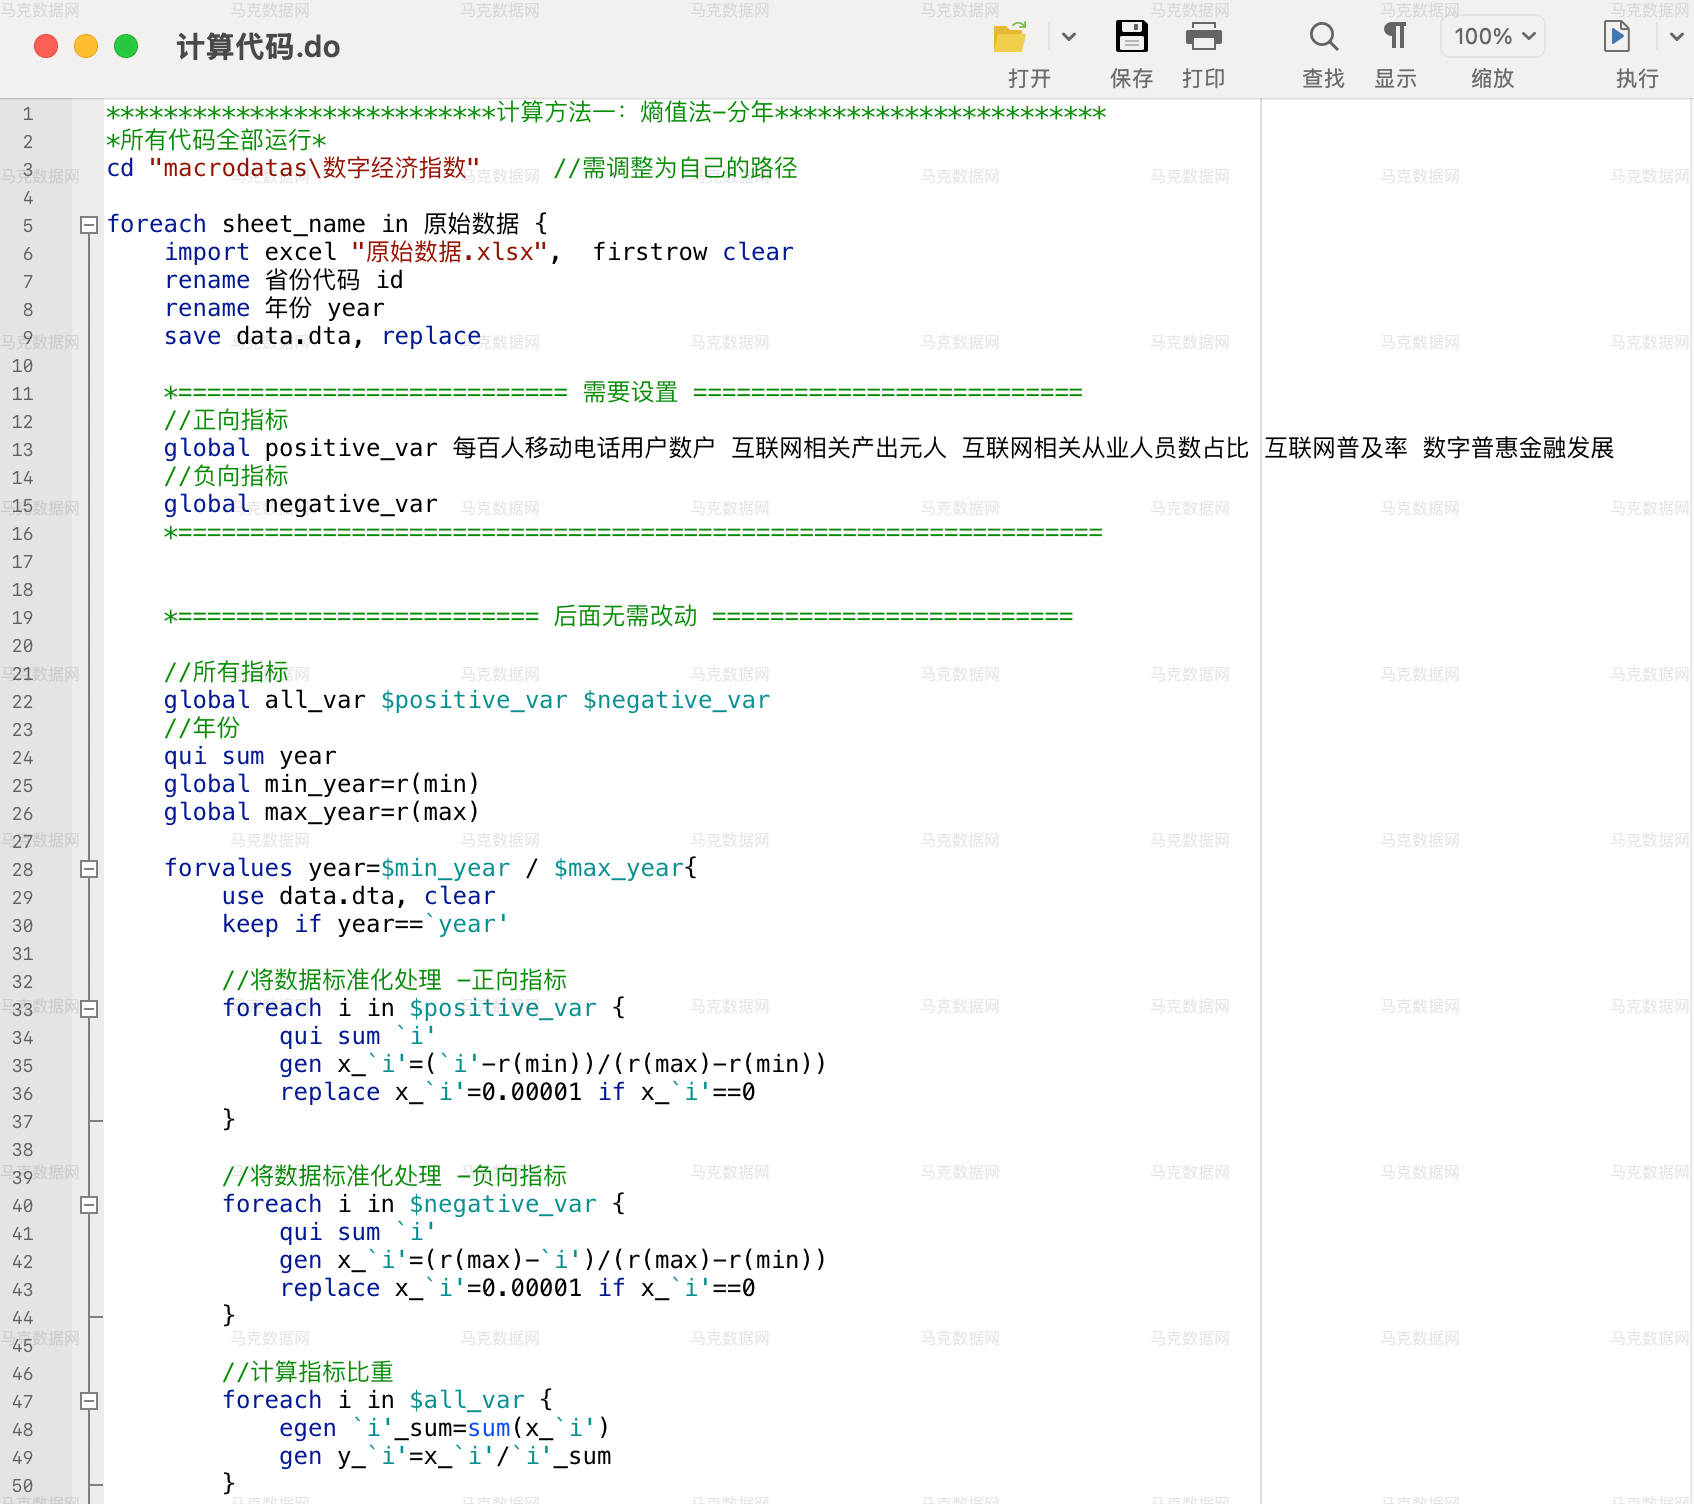Click the Execute do-file icon (执行)
This screenshot has width=1694, height=1504.
click(x=1616, y=37)
